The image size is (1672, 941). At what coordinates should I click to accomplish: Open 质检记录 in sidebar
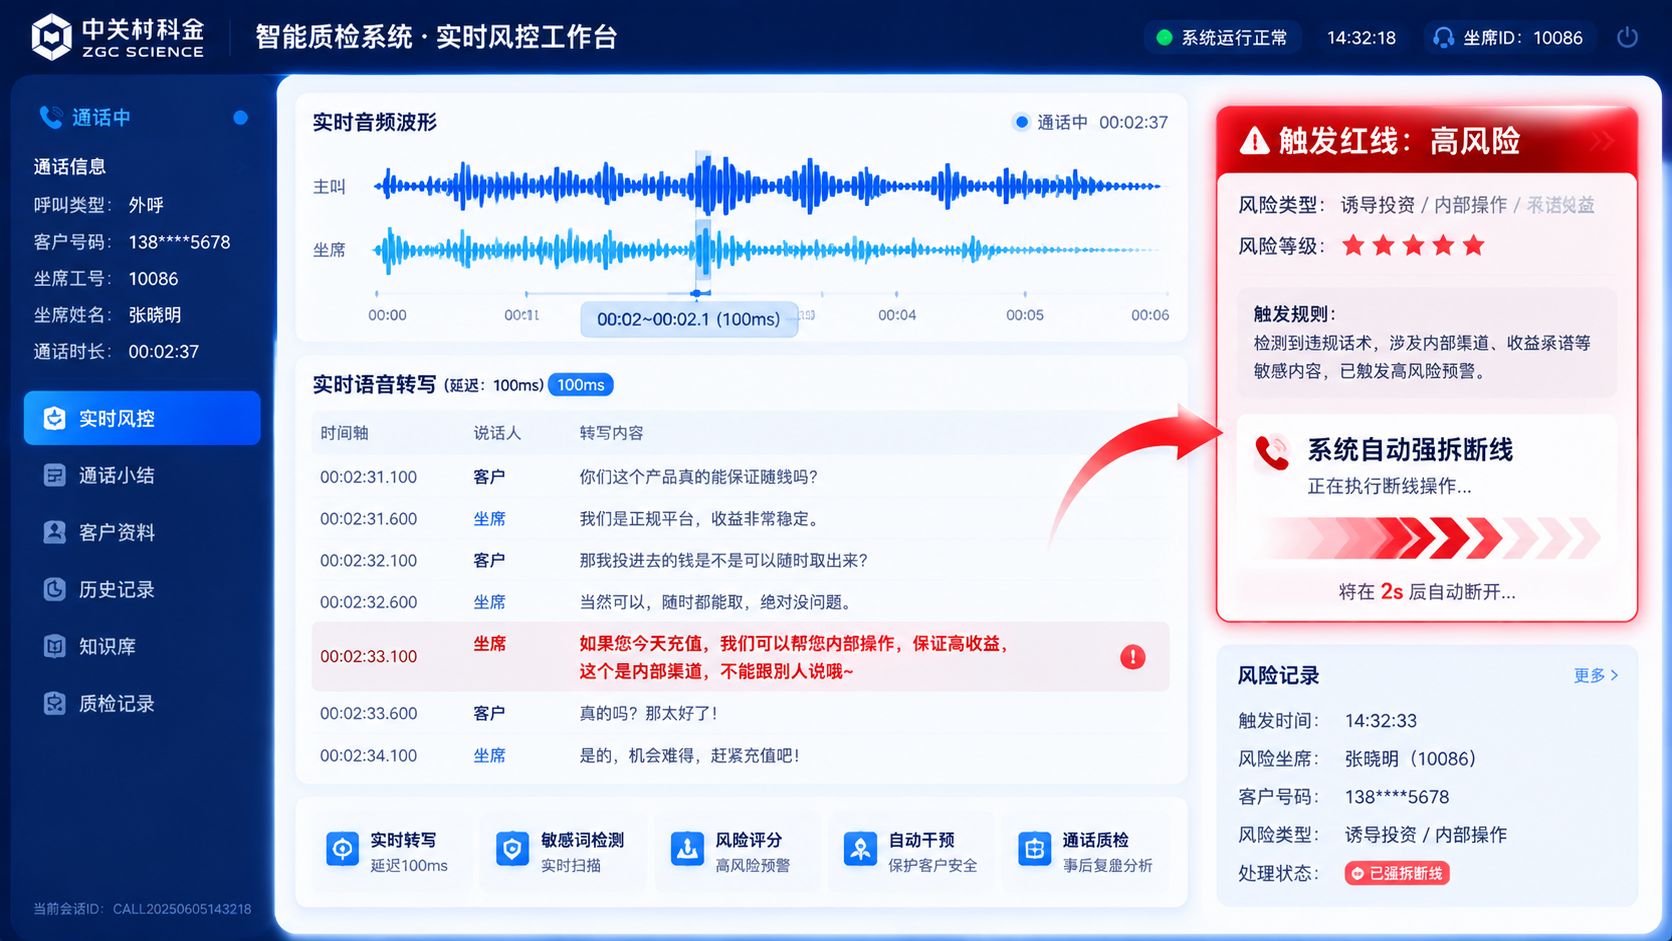[142, 703]
